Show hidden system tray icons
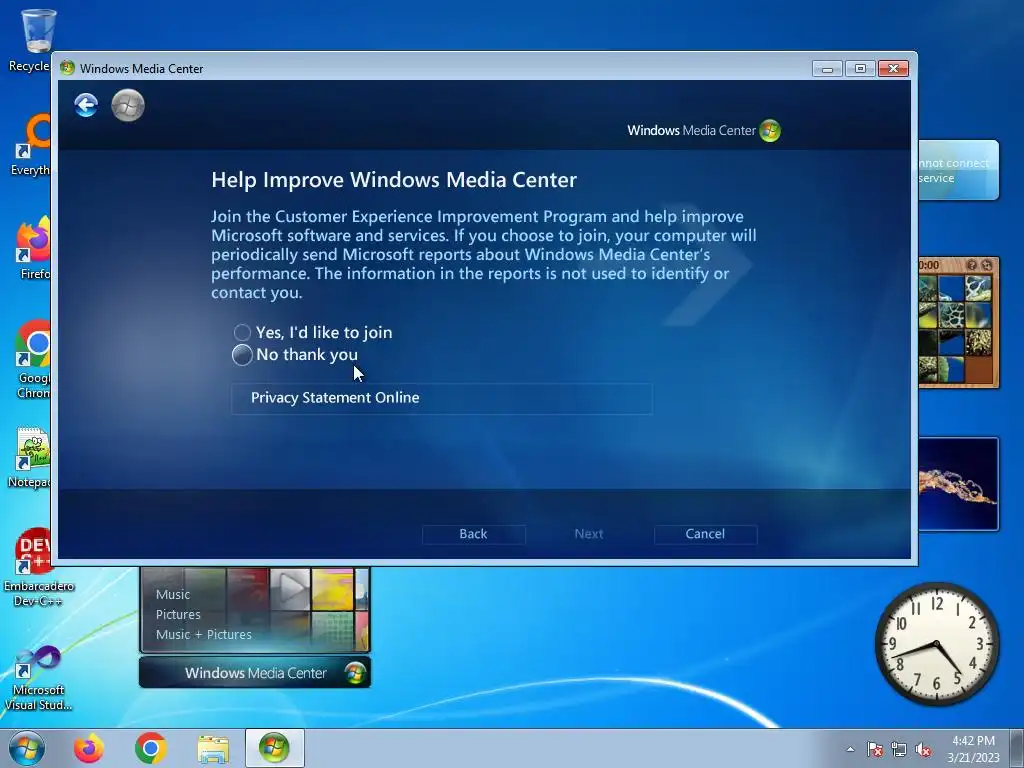This screenshot has width=1024, height=768. click(x=850, y=749)
